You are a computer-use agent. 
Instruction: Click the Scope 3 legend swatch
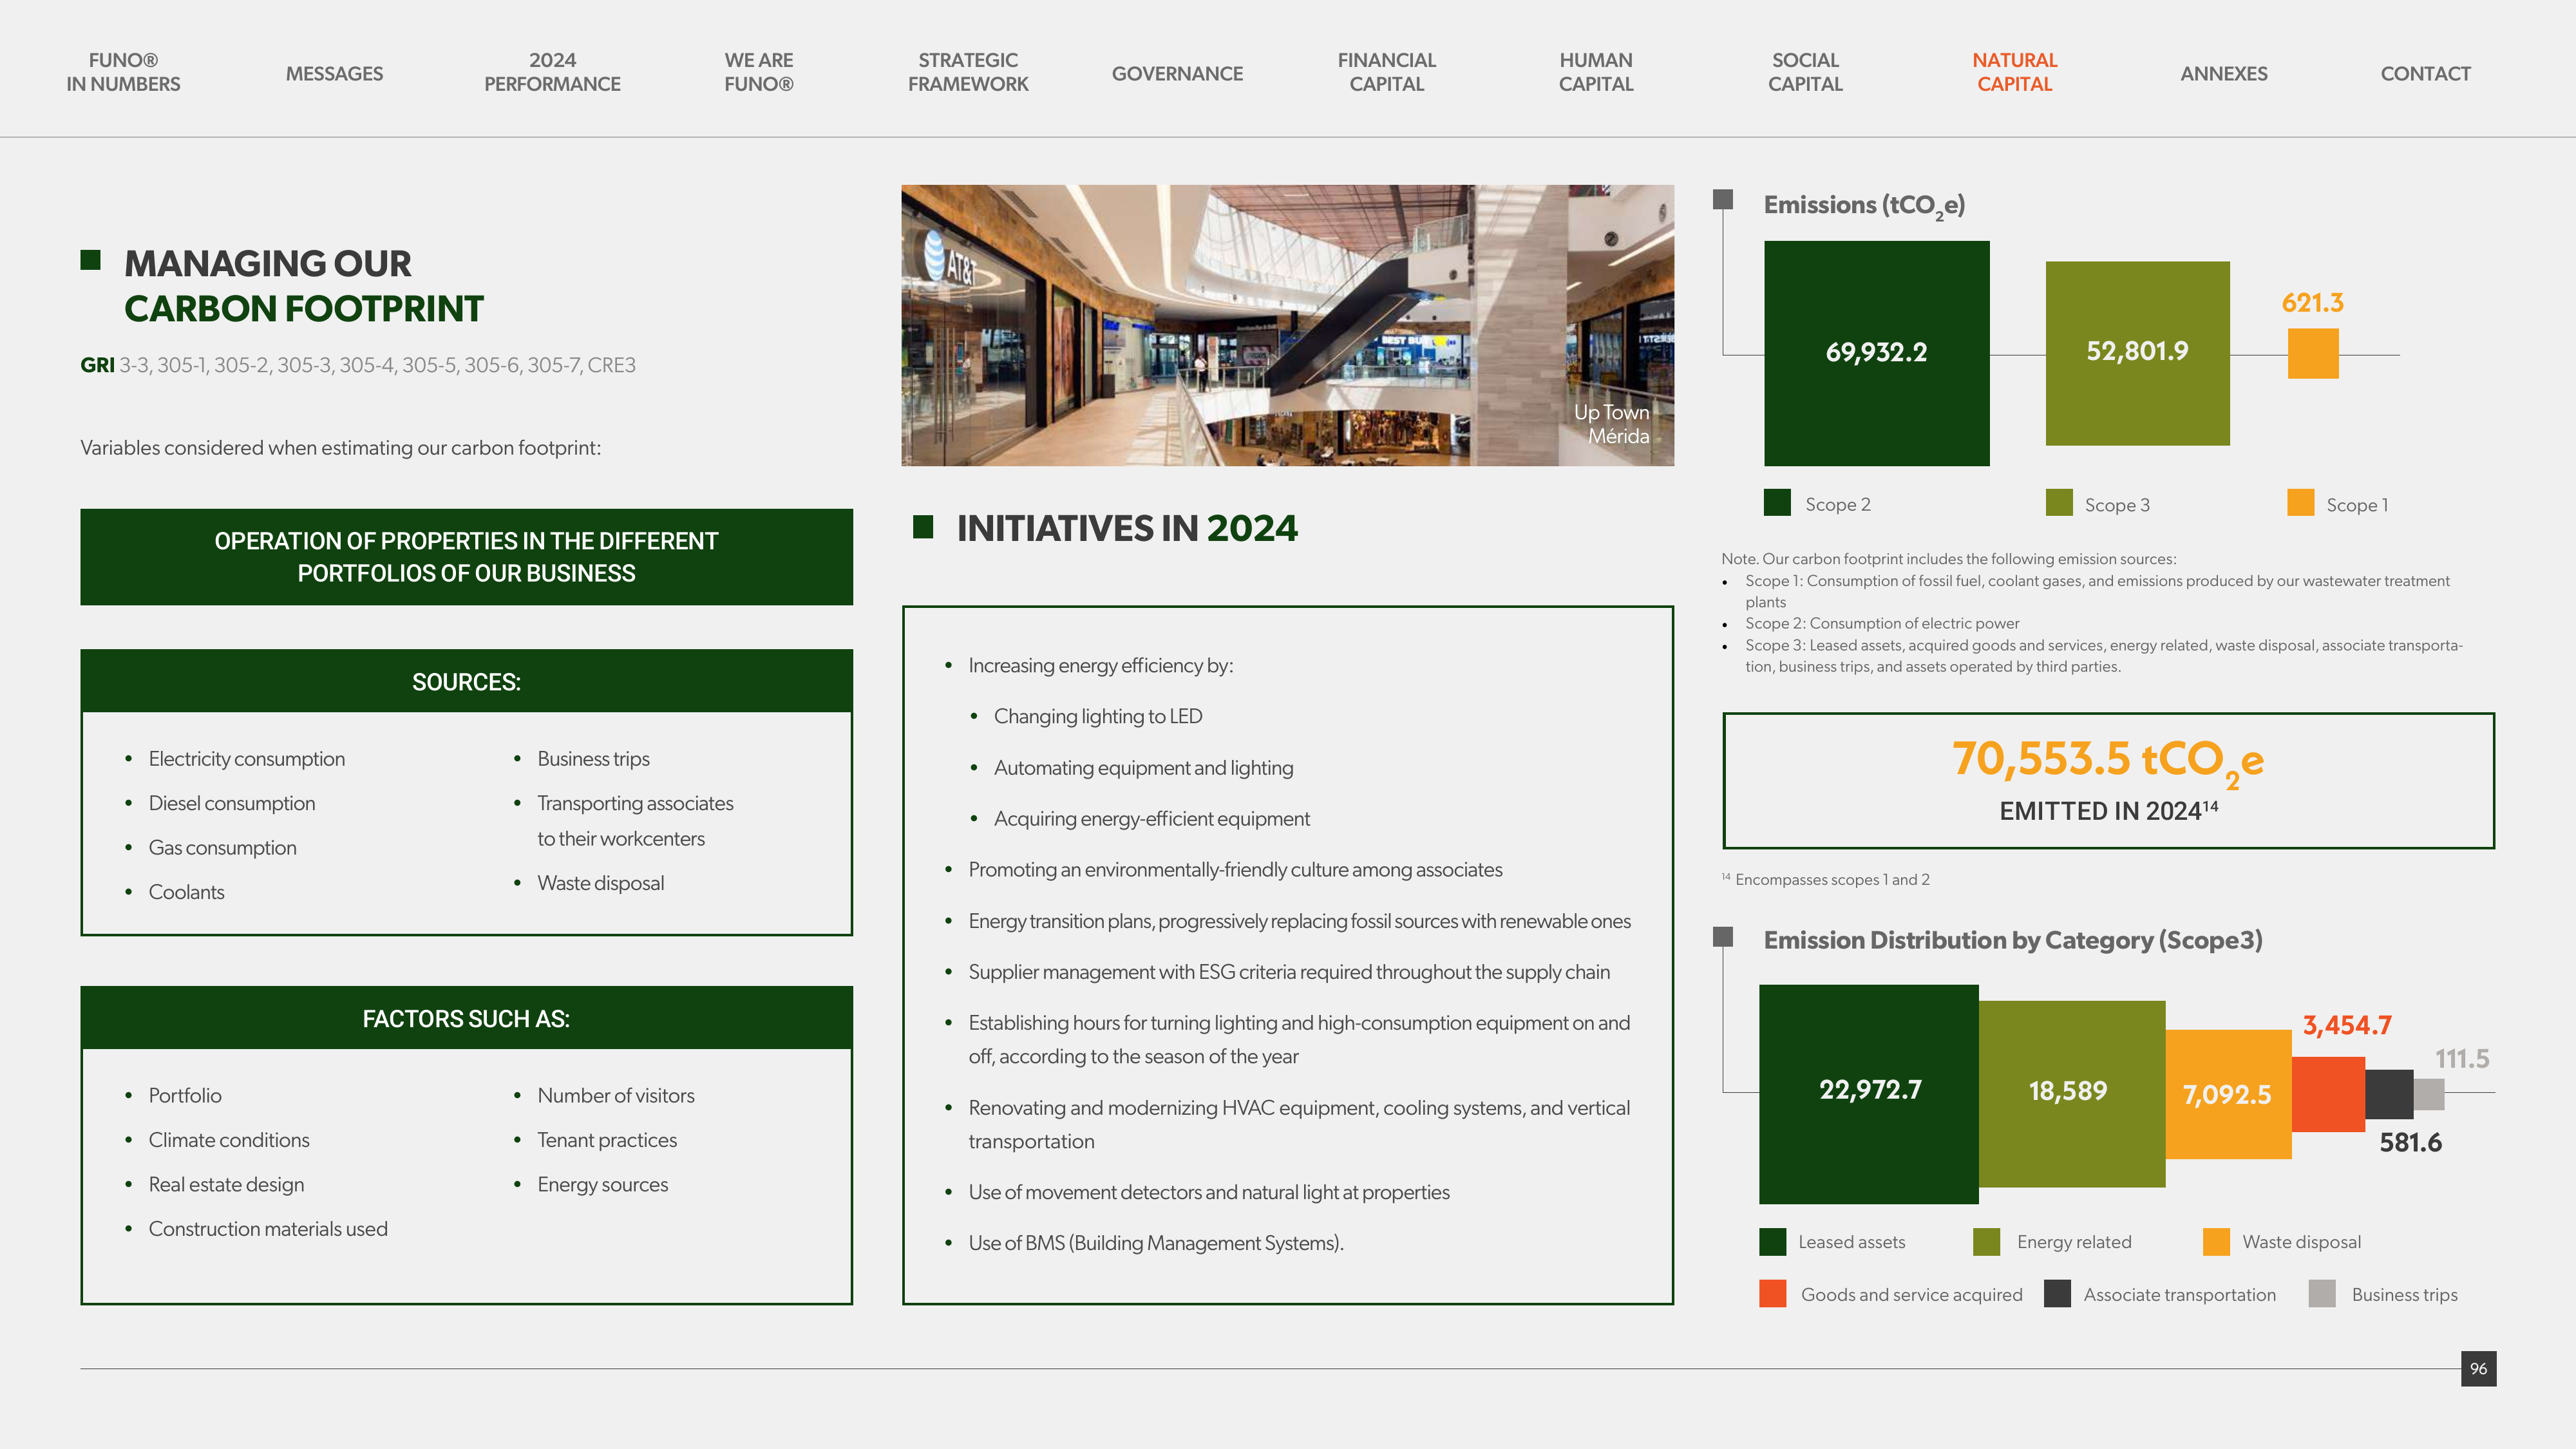pos(2059,503)
